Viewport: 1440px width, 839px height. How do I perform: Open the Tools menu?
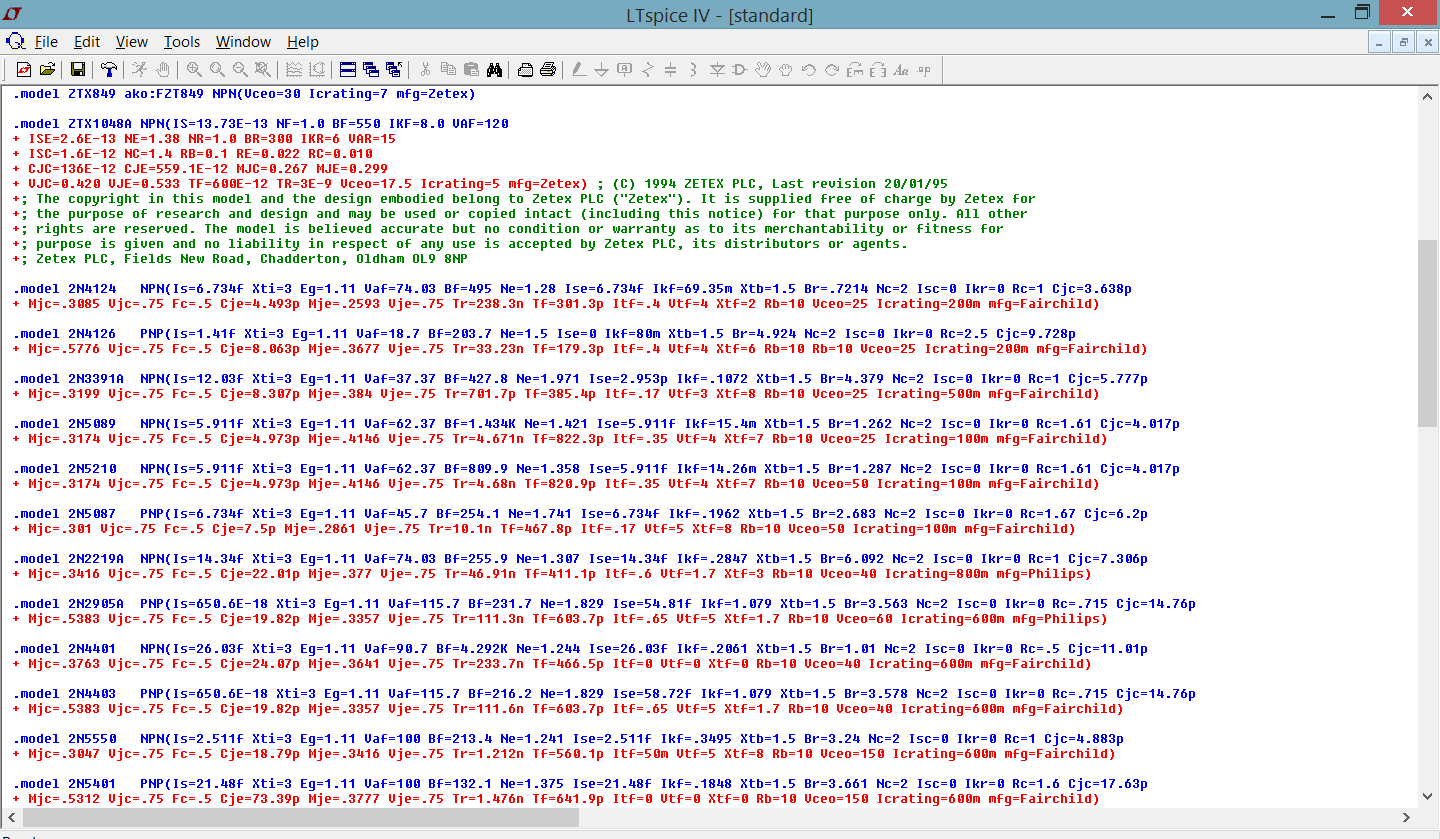point(182,42)
